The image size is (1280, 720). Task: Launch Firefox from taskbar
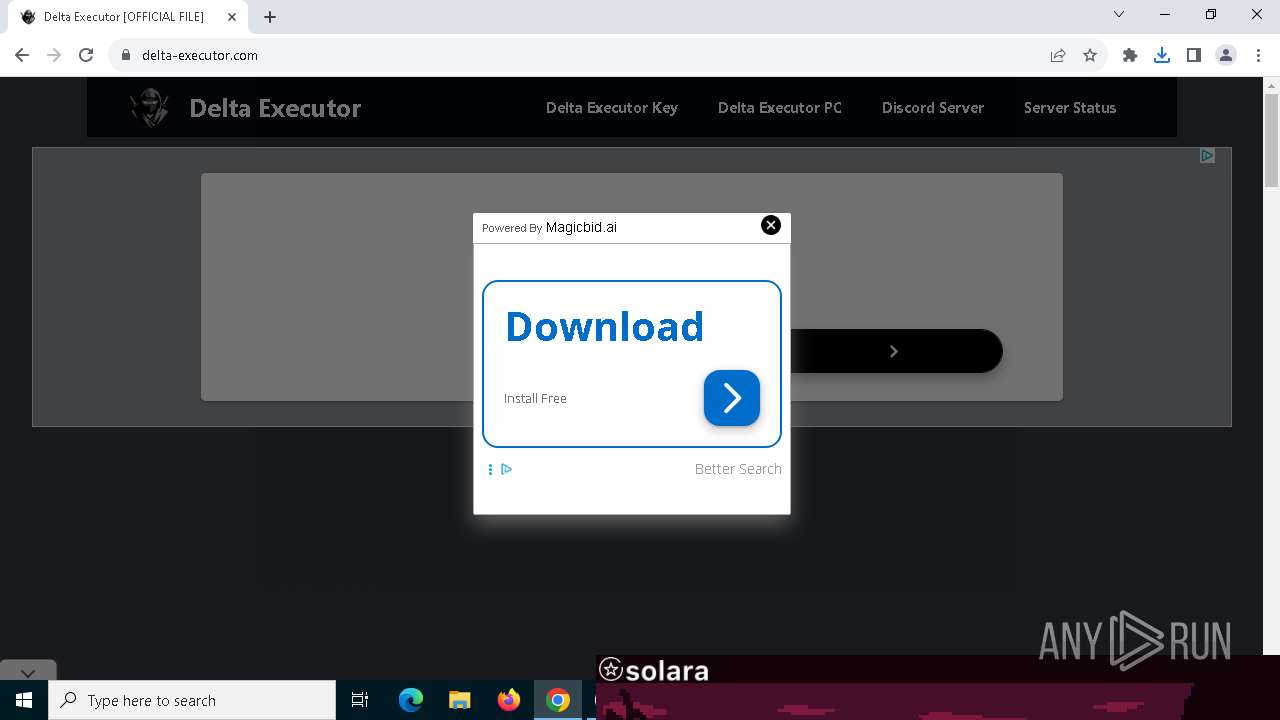coord(509,700)
